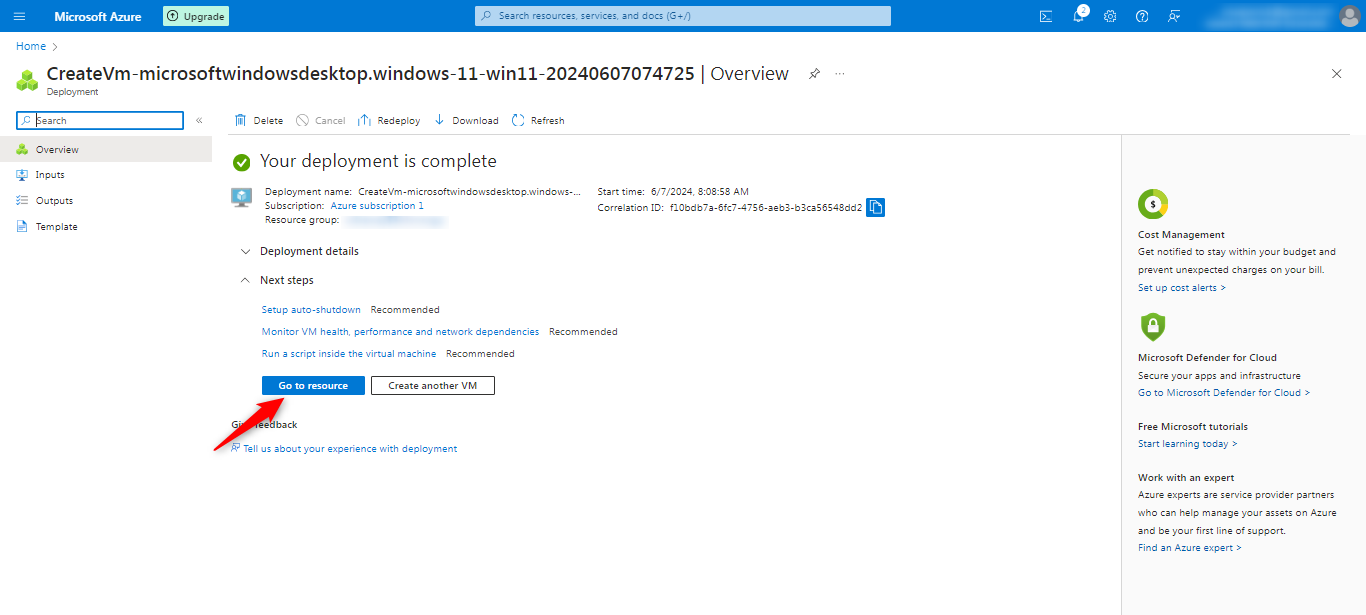This screenshot has height=615, width=1366.
Task: Go to Home breadcrumb
Action: tap(31, 46)
